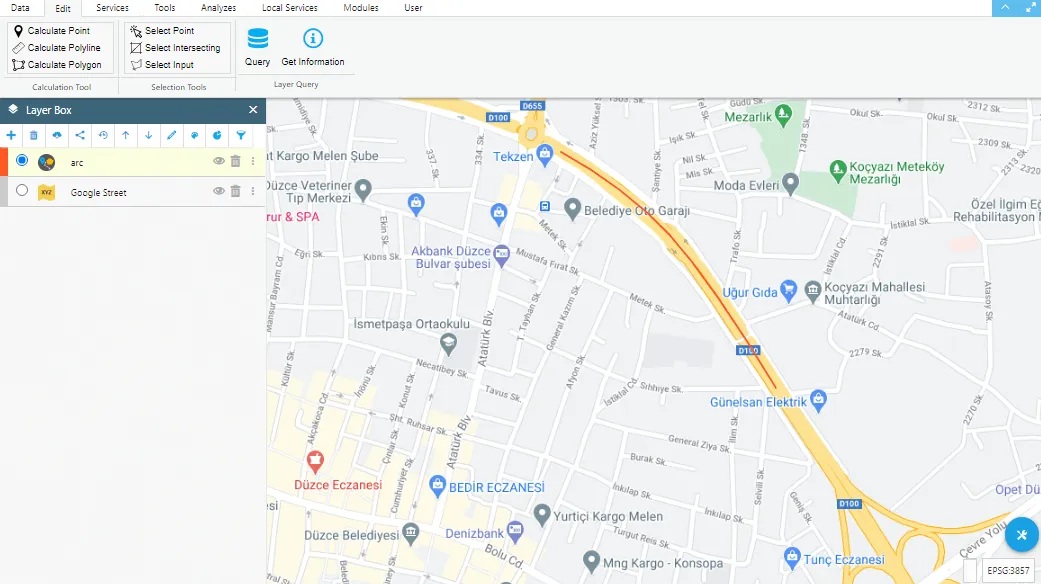Click the Uğur Gıda cart marker on map
Viewport: 1041px width, 584px height.
tap(788, 289)
